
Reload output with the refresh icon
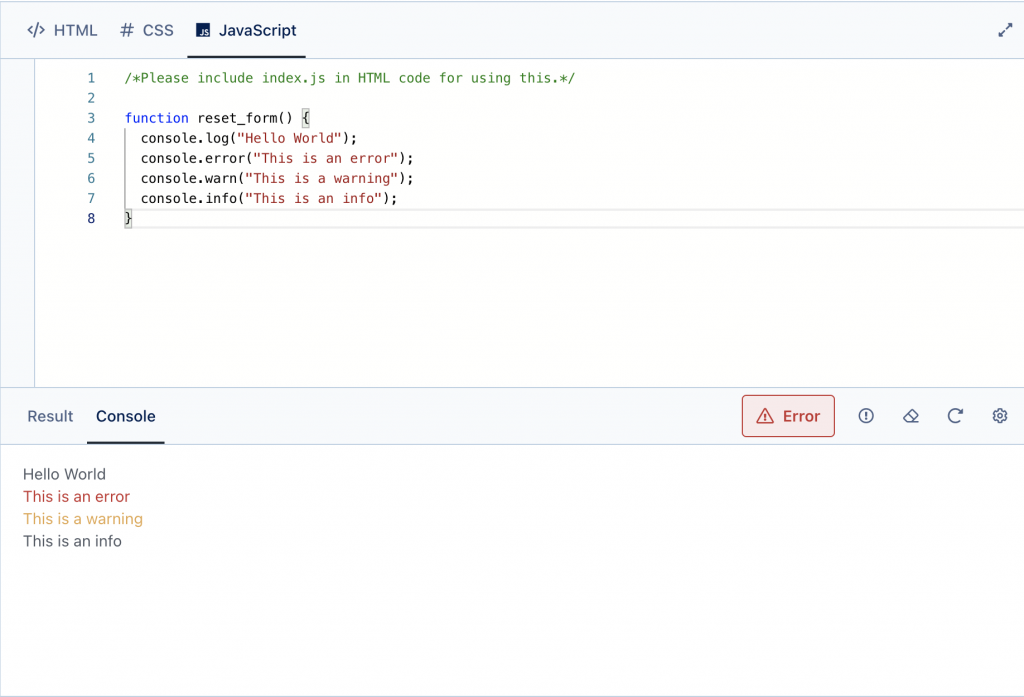[x=955, y=416]
